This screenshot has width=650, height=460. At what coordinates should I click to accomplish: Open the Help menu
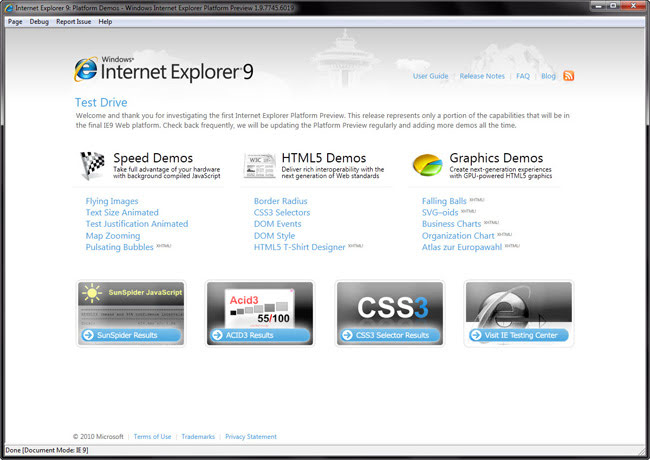[105, 21]
